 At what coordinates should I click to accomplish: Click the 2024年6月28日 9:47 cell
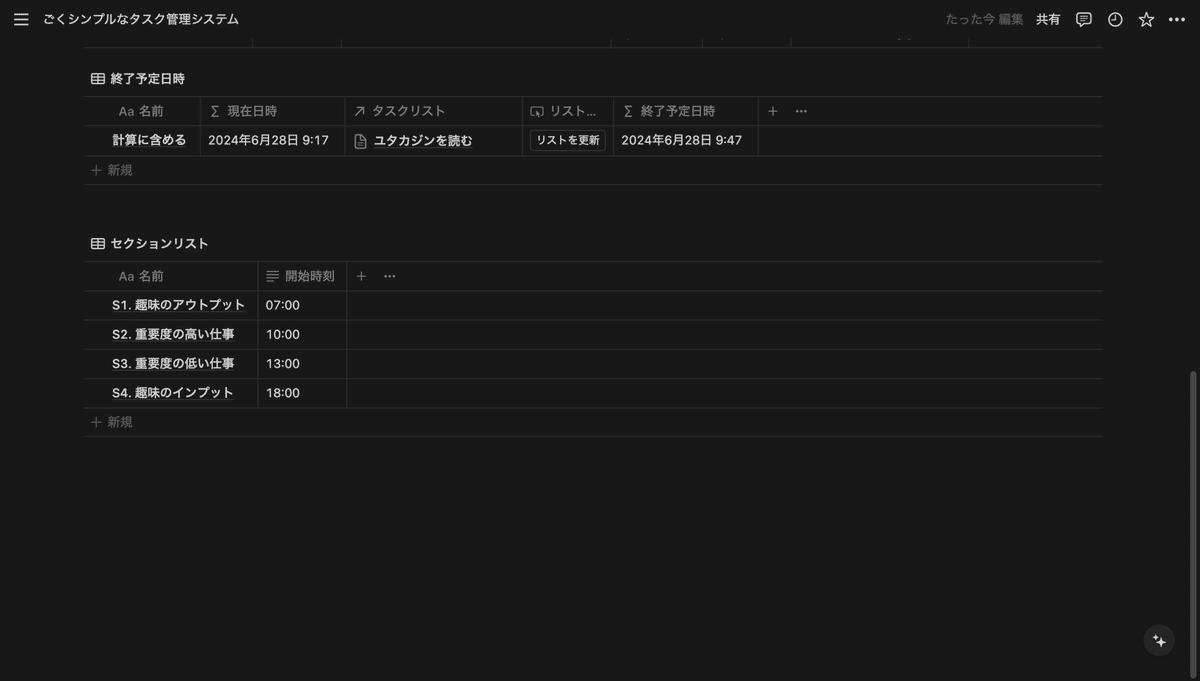click(x=685, y=140)
